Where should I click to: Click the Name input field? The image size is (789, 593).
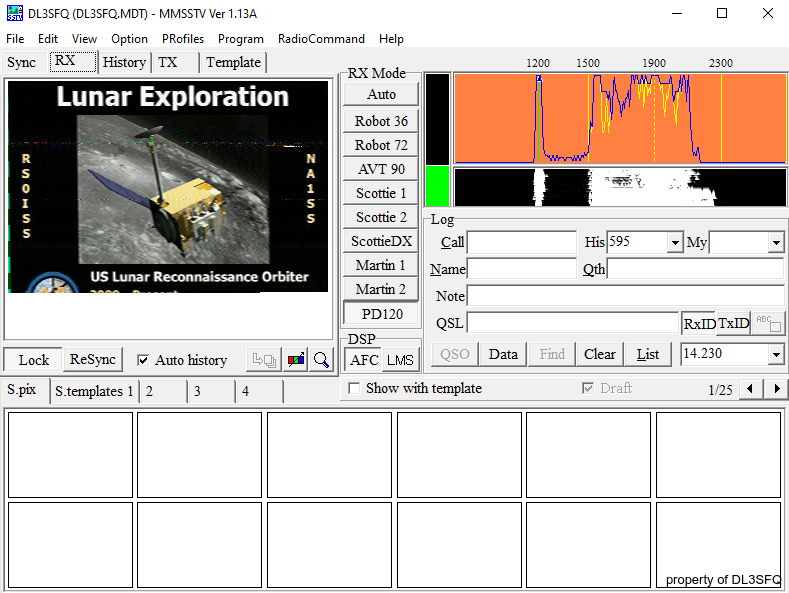coord(521,269)
